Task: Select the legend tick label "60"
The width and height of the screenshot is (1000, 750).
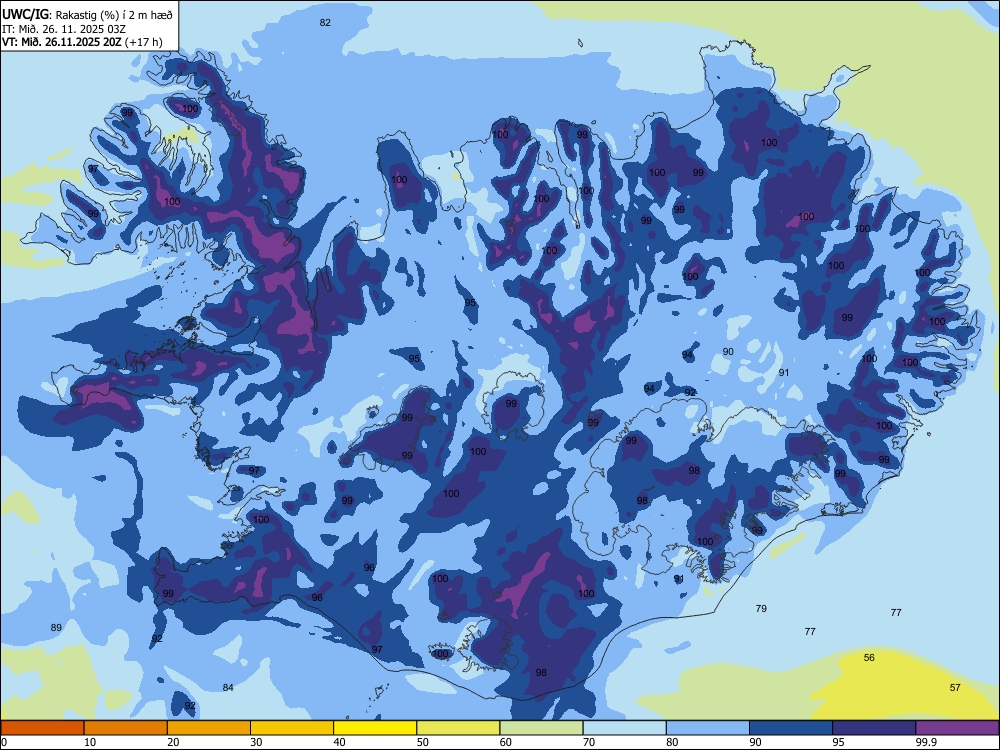Action: (506, 742)
